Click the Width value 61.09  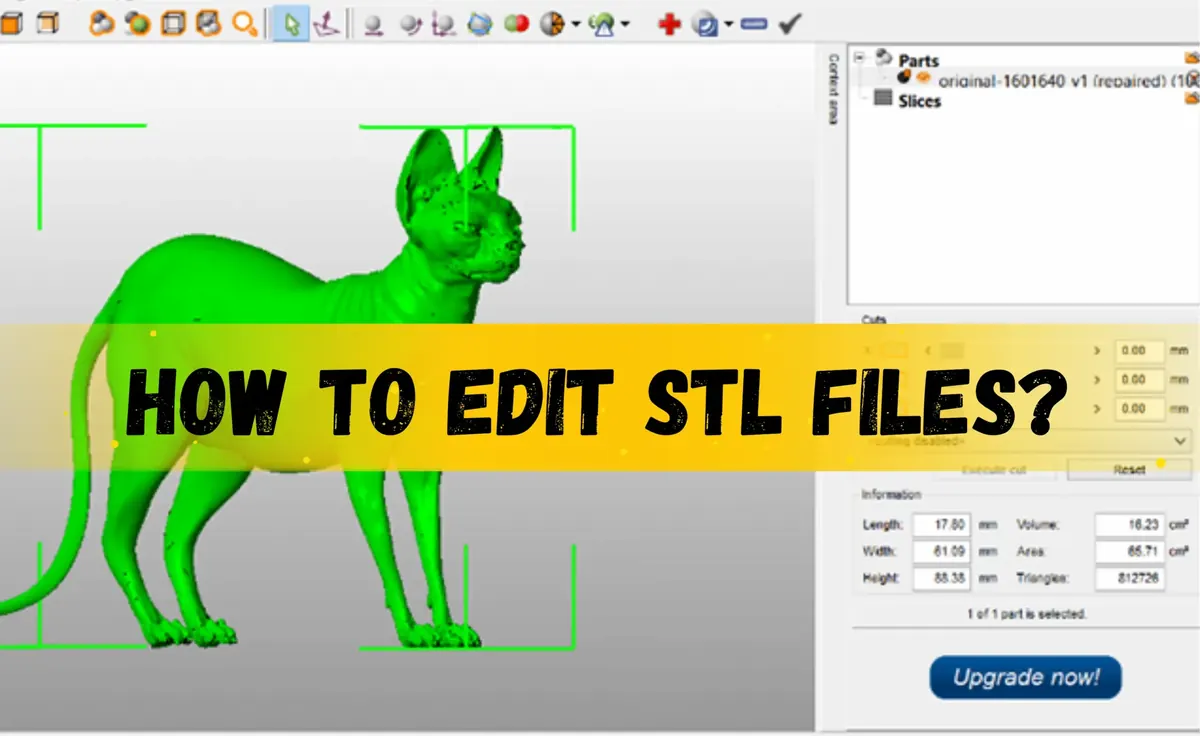point(941,551)
